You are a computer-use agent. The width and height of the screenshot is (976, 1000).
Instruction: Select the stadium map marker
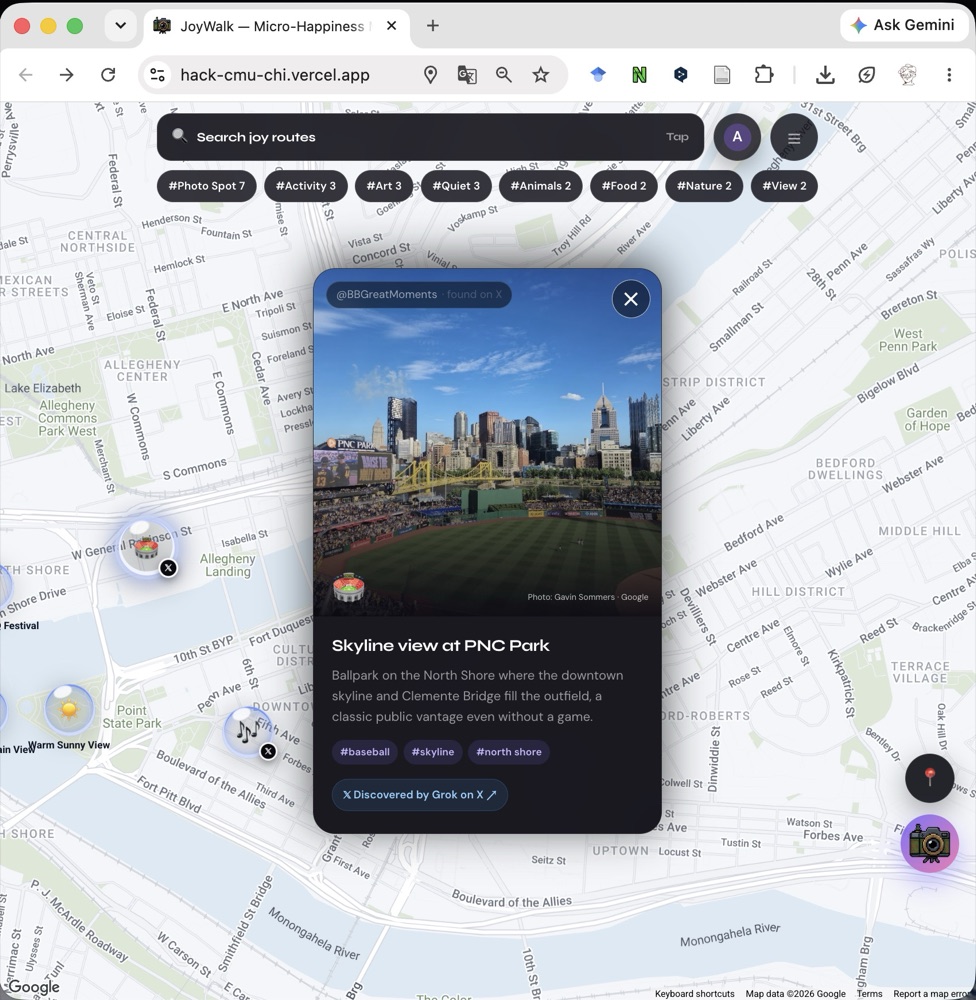click(x=147, y=547)
